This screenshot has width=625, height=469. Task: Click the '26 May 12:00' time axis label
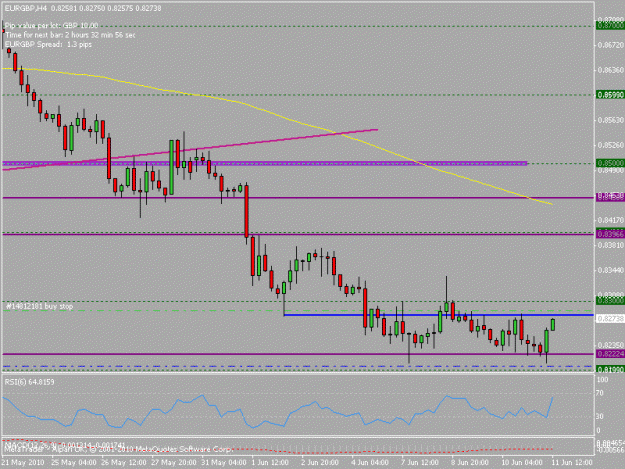coord(124,462)
